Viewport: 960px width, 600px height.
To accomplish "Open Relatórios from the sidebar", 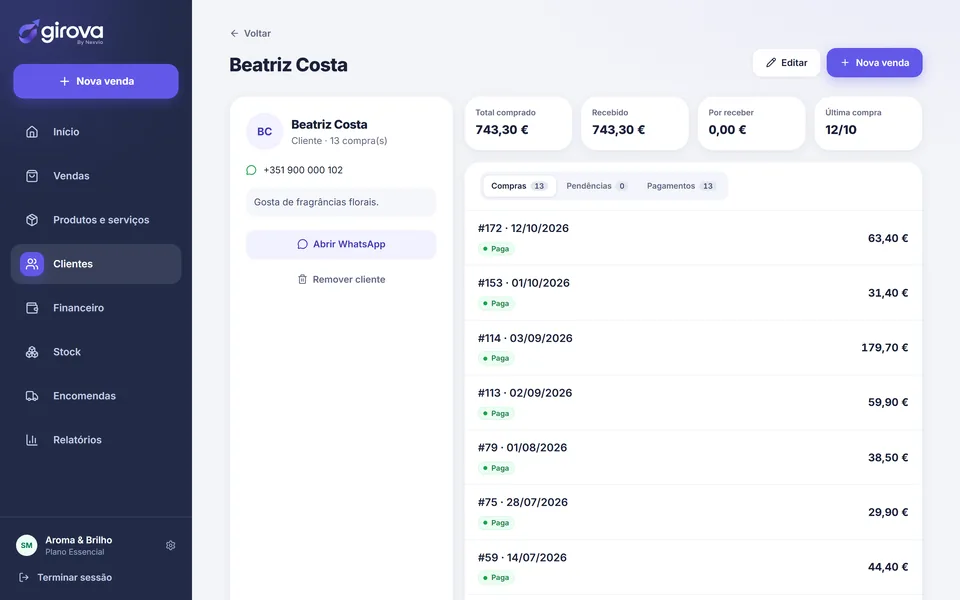I will 96,440.
